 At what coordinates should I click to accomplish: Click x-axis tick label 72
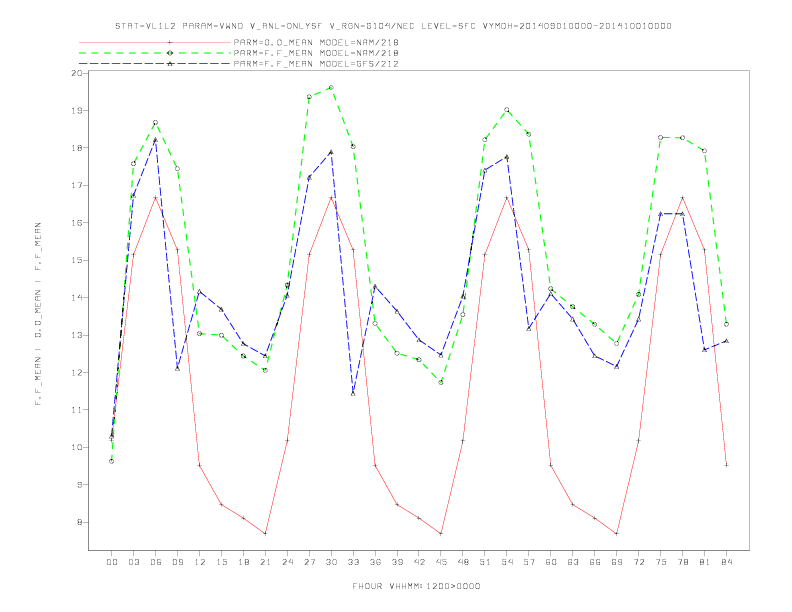(x=638, y=562)
